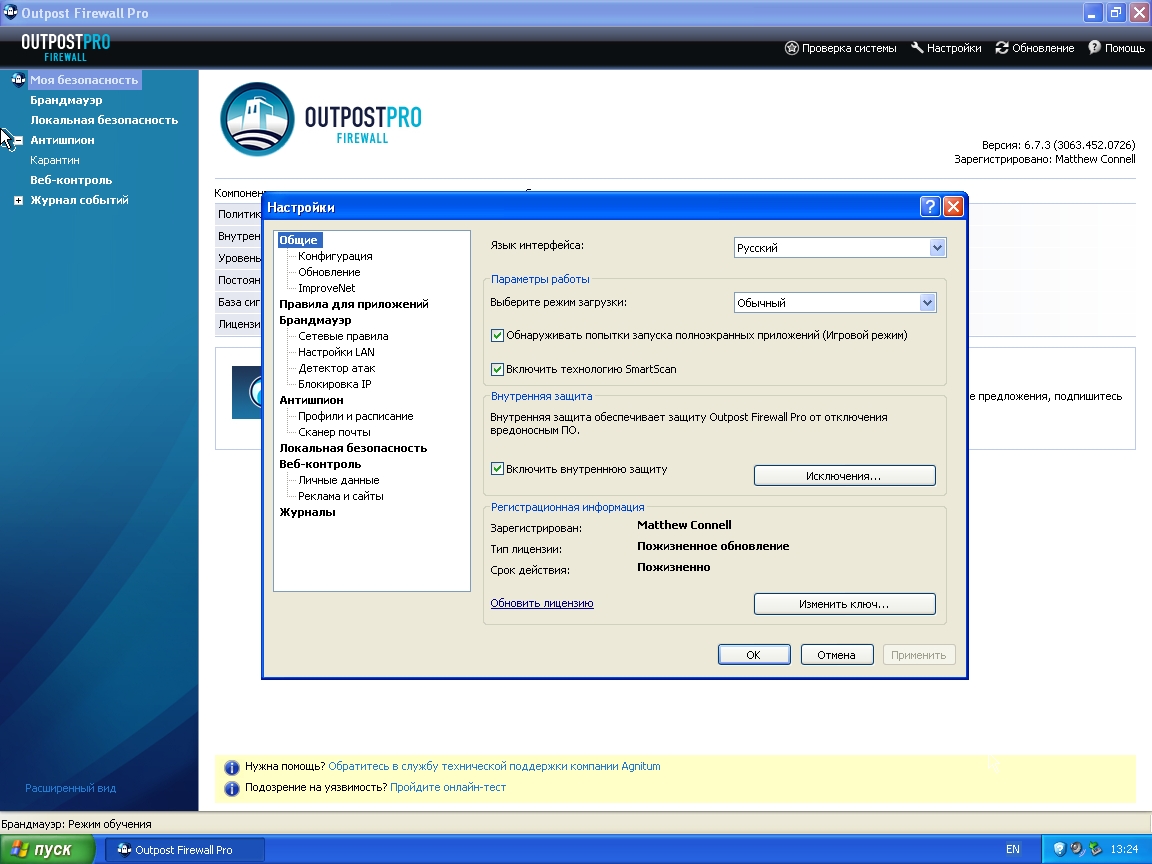The image size is (1152, 864).
Task: Select Сетевые правила tree item
Action: (343, 336)
